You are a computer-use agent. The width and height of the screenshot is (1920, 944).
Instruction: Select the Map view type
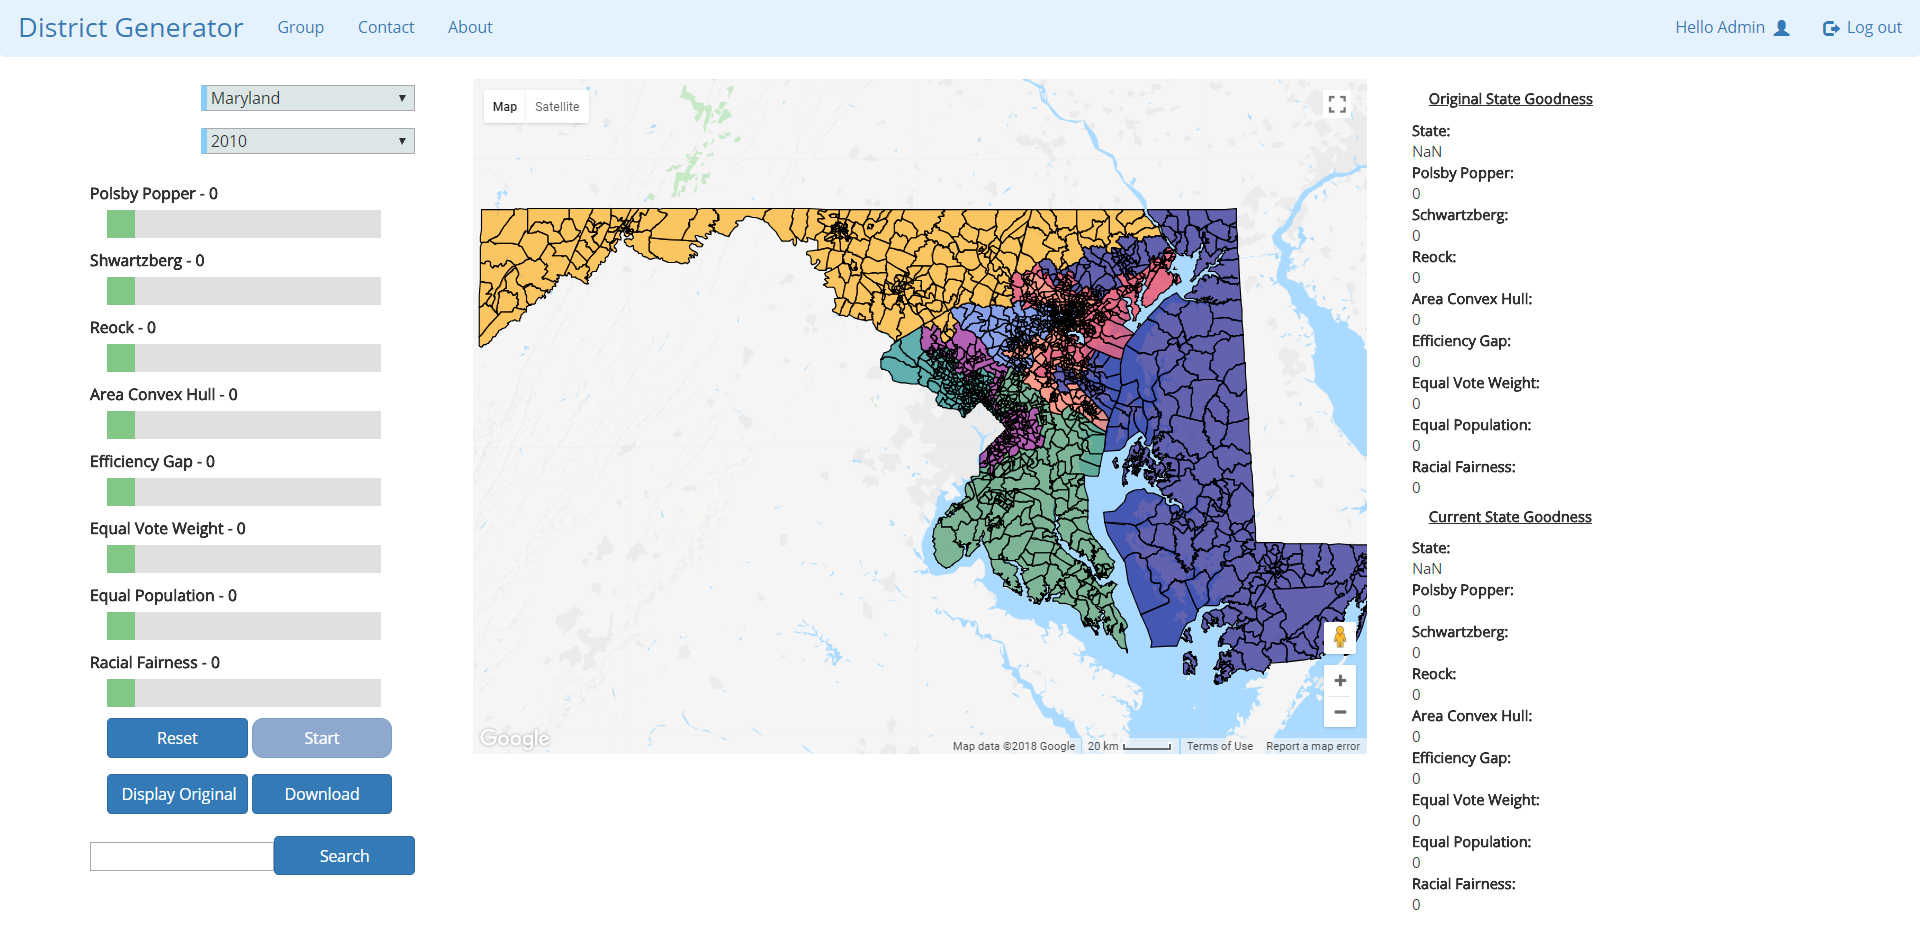pos(505,107)
